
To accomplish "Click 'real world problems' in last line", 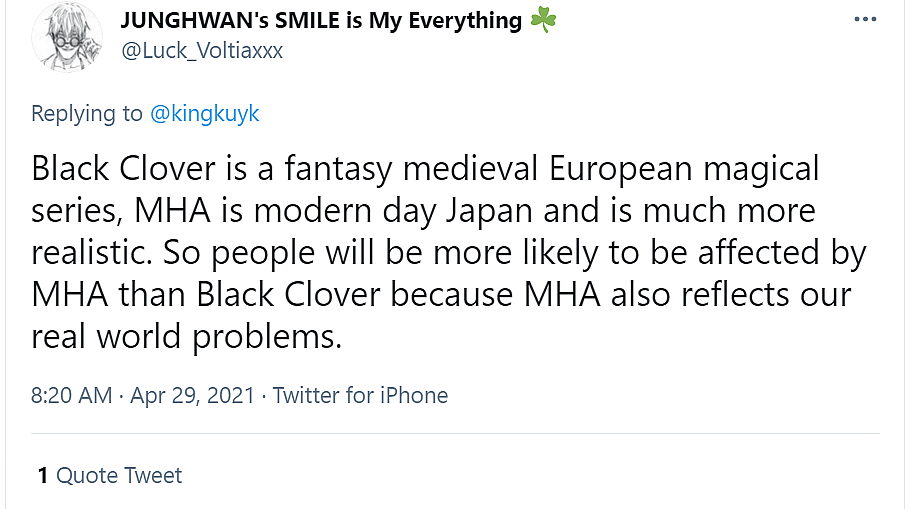I will [186, 337].
